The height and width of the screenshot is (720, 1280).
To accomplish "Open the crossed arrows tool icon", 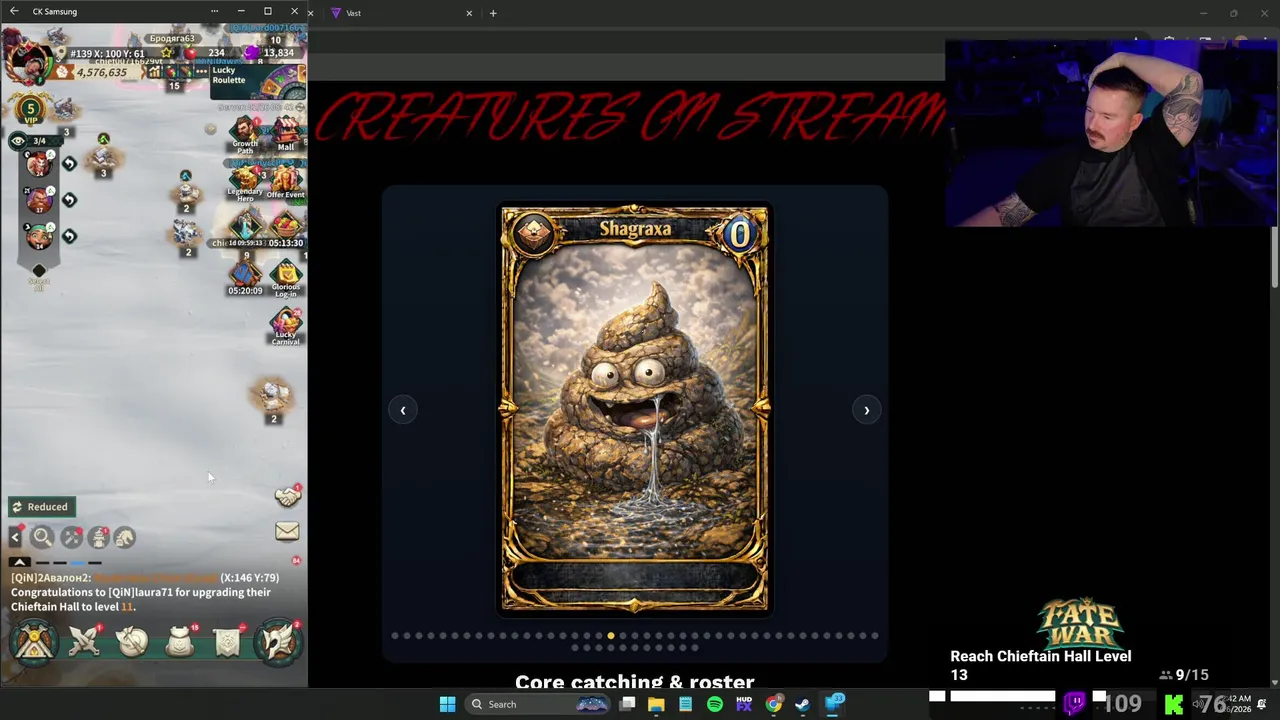I will tap(71, 538).
